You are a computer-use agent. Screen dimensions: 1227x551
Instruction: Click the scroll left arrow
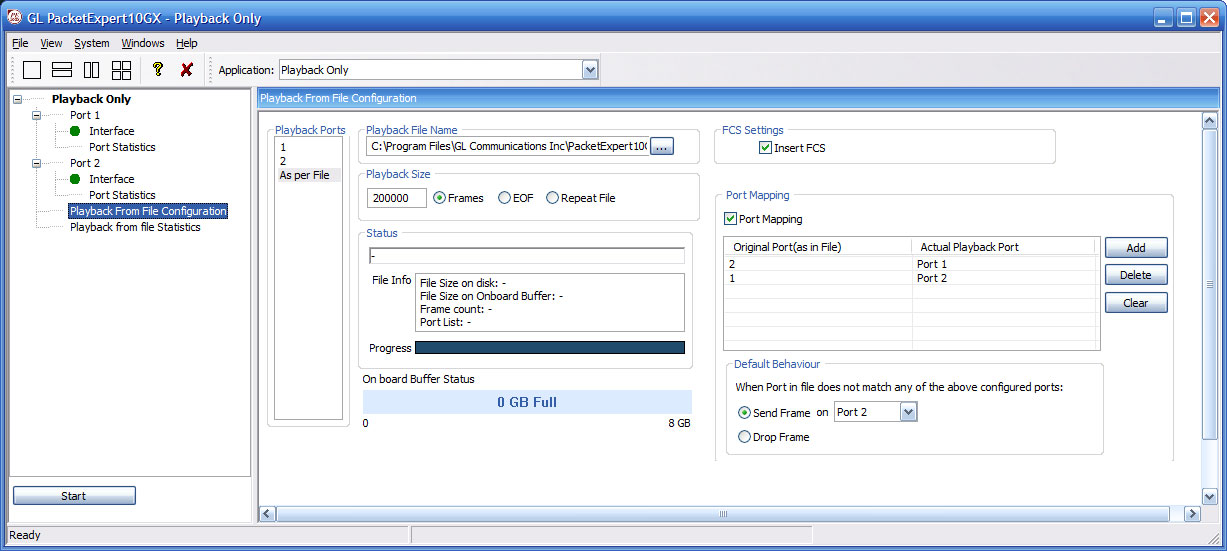point(267,514)
